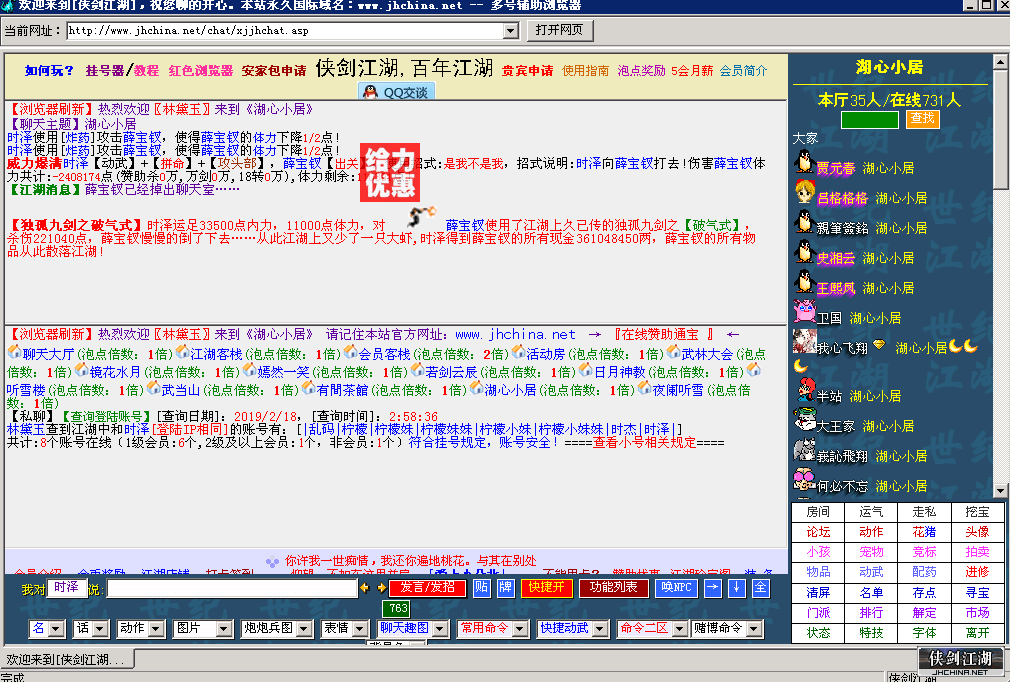This screenshot has height=682, width=1010.
Task: Click the 何必不忘 cartoon avatar
Action: click(x=805, y=480)
